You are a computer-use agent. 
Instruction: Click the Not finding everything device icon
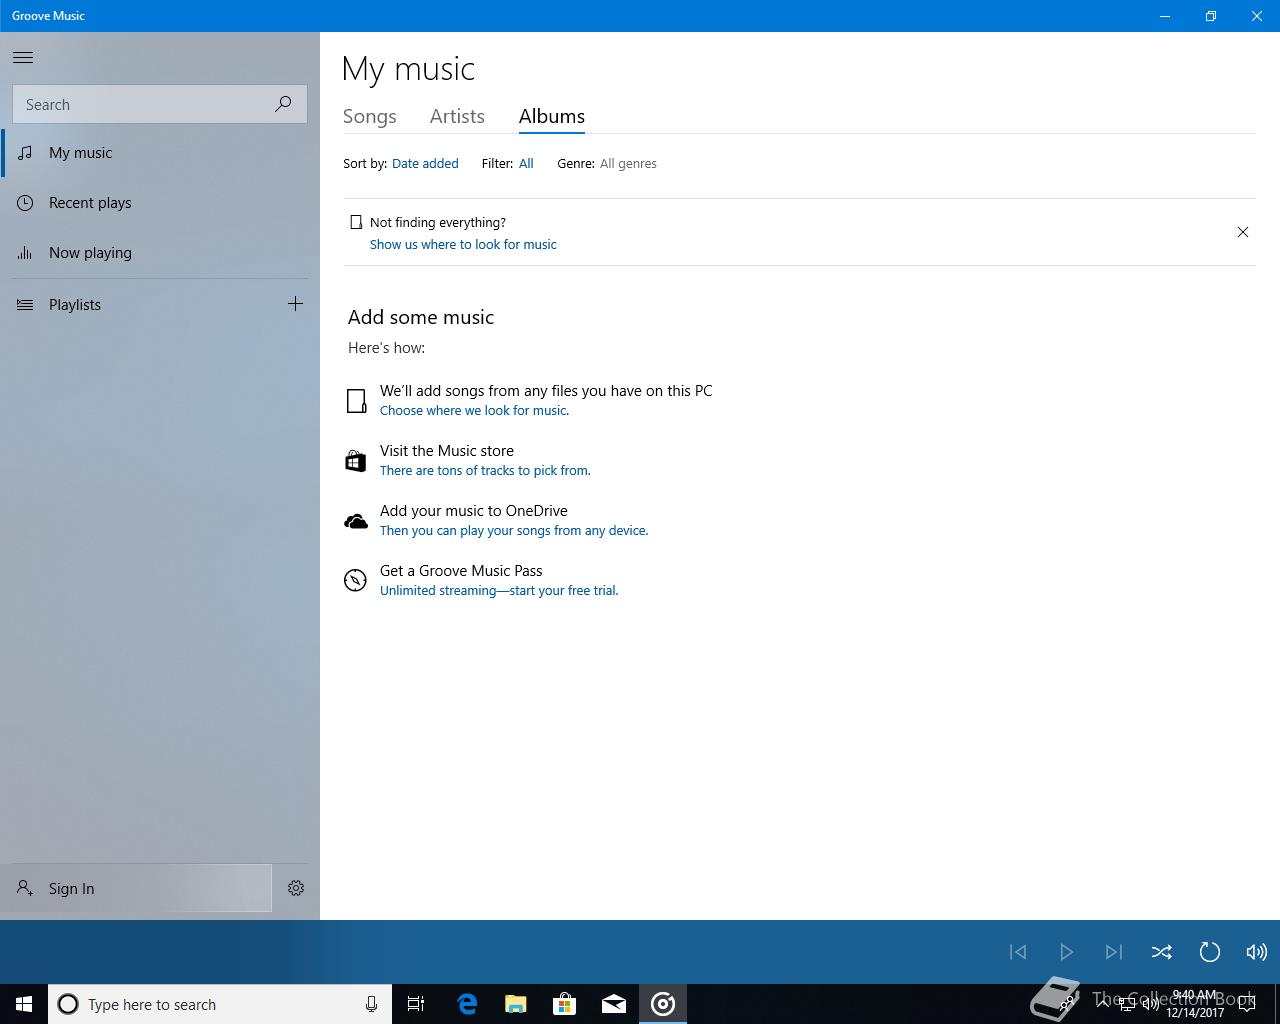tap(356, 222)
